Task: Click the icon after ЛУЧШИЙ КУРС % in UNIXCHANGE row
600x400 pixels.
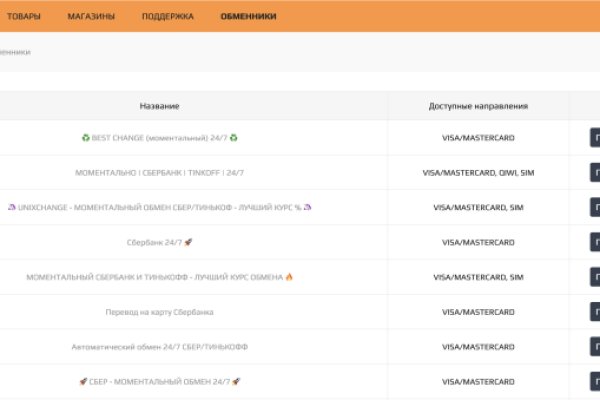Action: [308, 207]
